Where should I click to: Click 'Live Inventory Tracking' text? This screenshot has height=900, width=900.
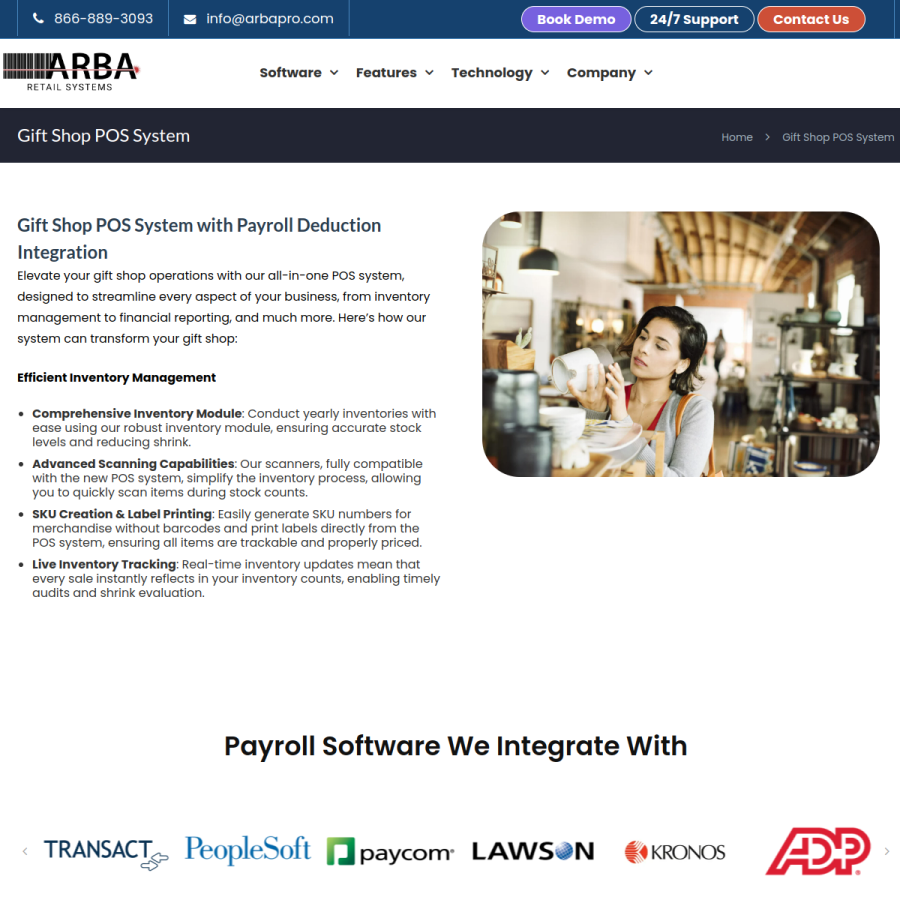point(104,564)
